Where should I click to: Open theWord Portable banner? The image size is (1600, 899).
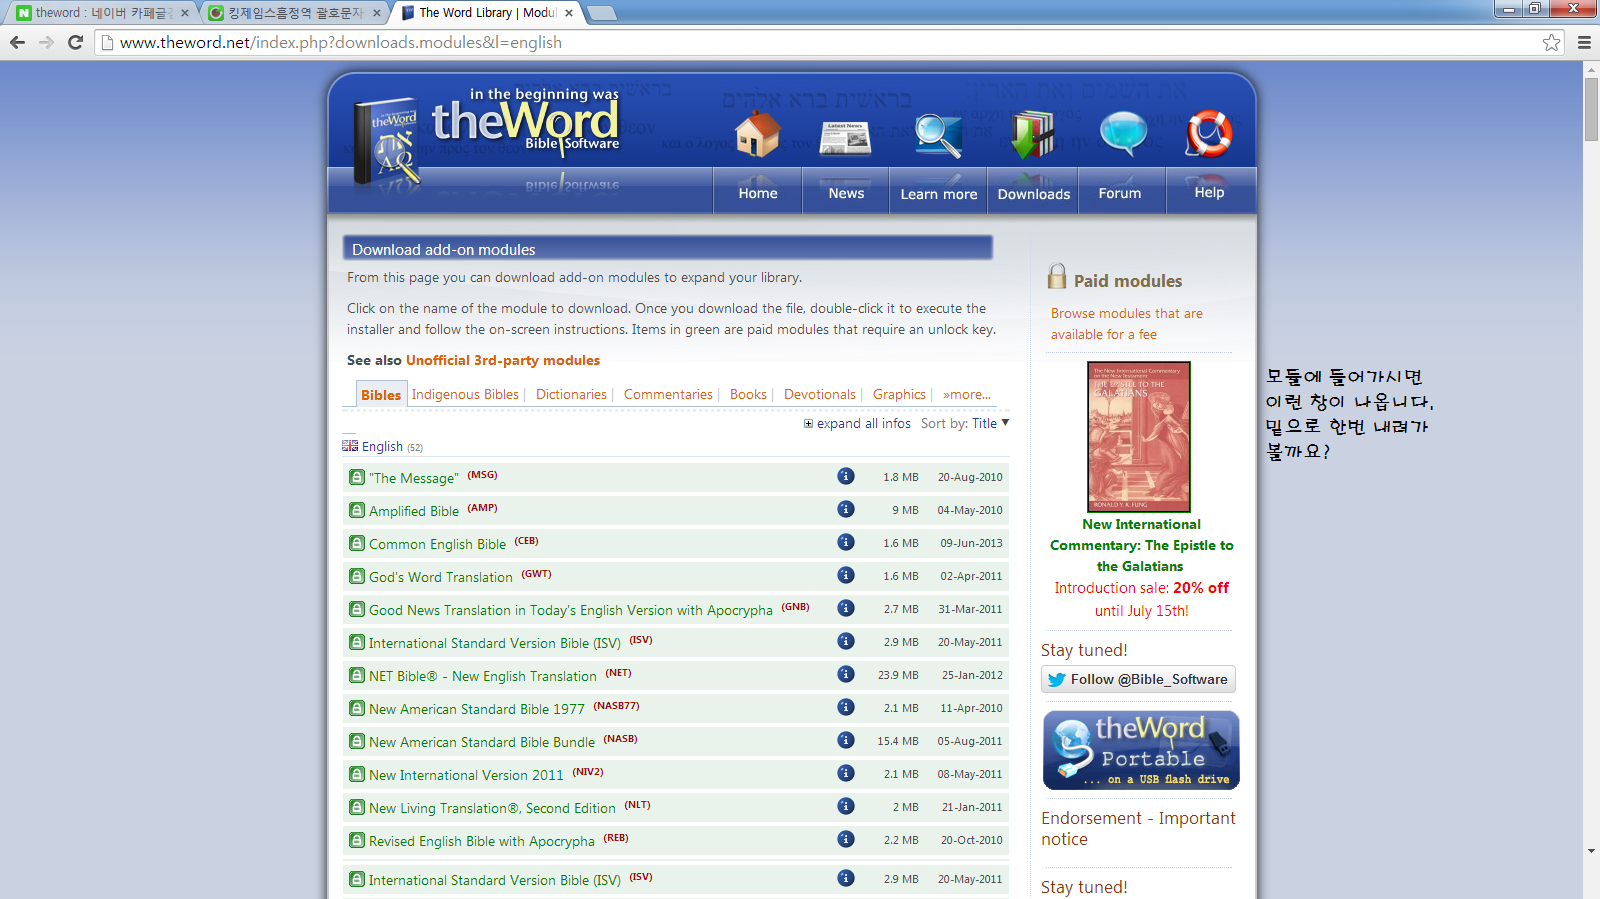1141,750
